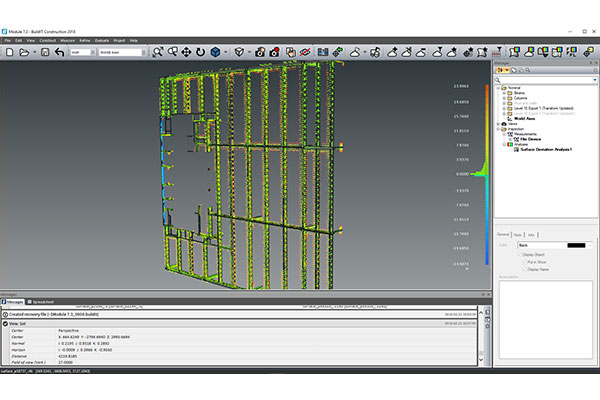Viewport: 600px width, 400px height.
Task: Select the World Axes tree item
Action: [527, 117]
